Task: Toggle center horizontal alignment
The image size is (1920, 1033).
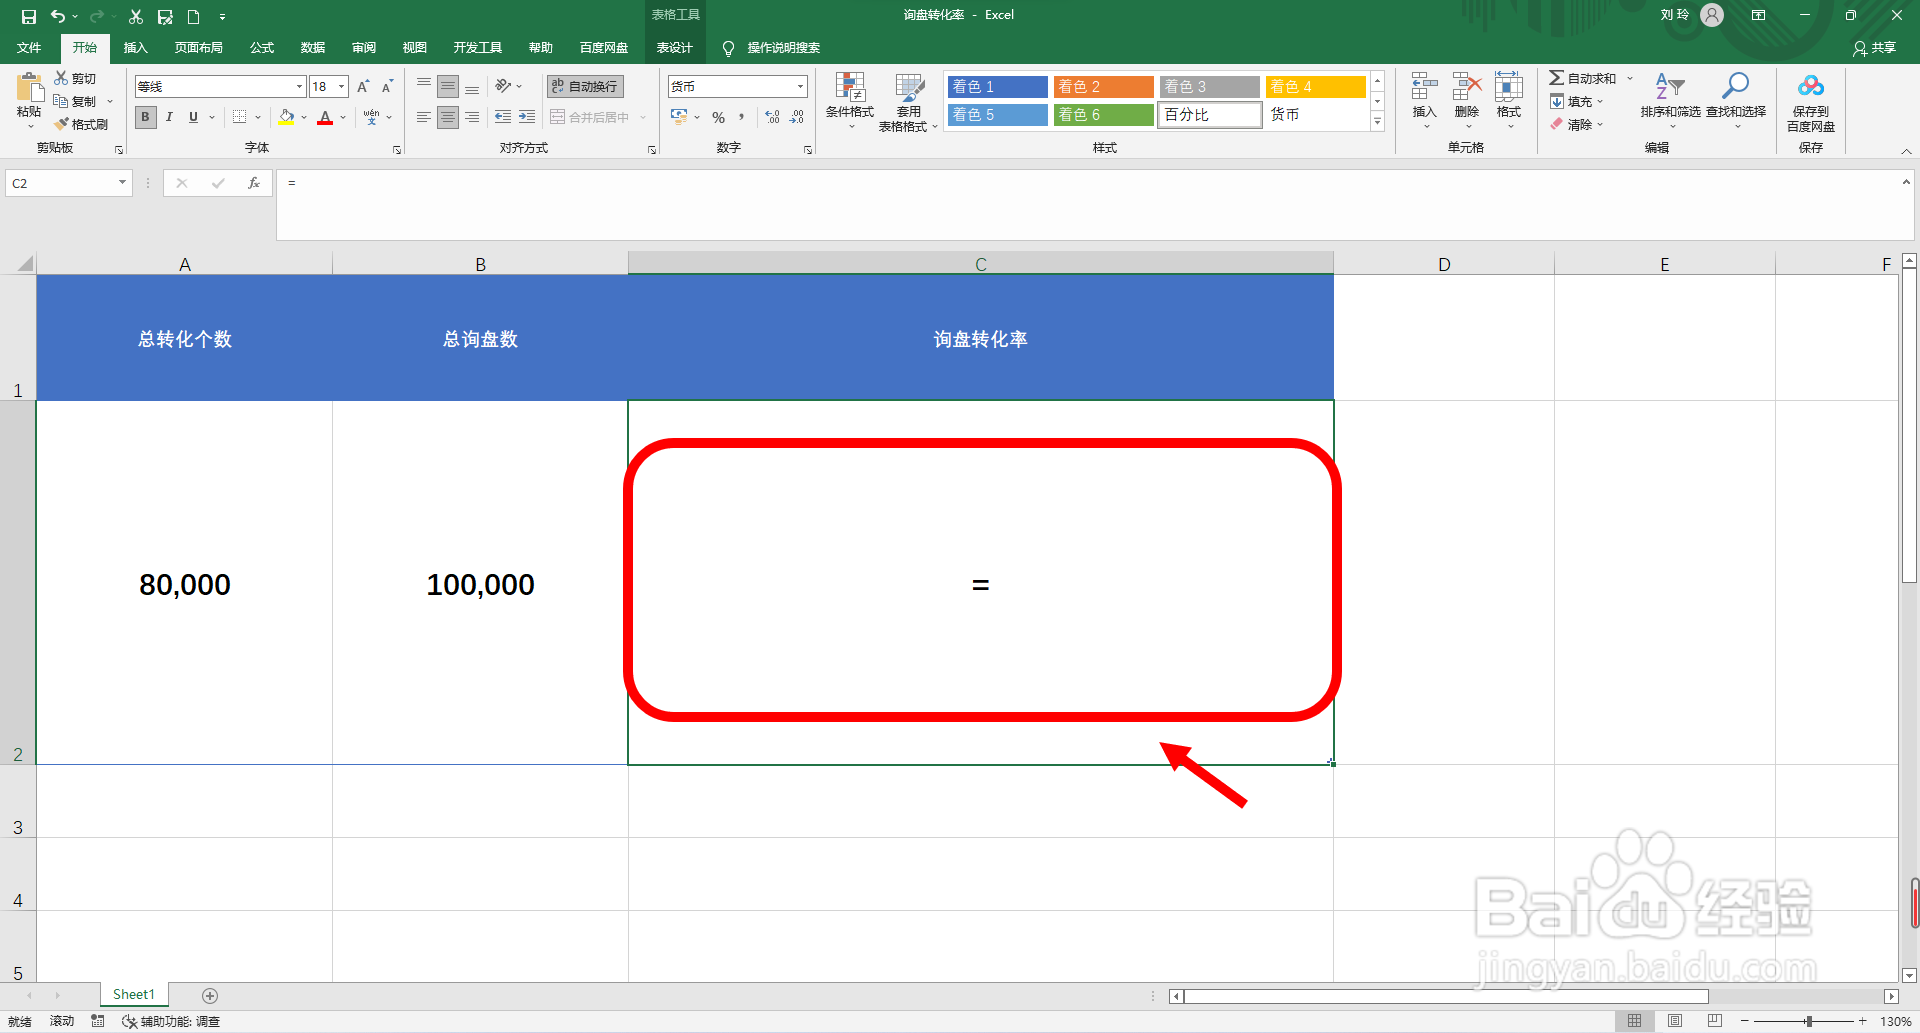Action: coord(448,117)
